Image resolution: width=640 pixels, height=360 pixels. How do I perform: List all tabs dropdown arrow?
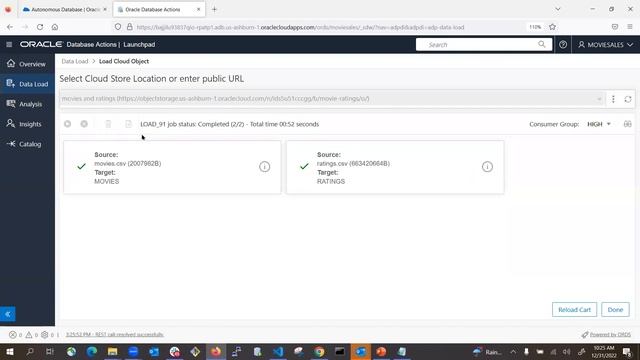(x=558, y=9)
